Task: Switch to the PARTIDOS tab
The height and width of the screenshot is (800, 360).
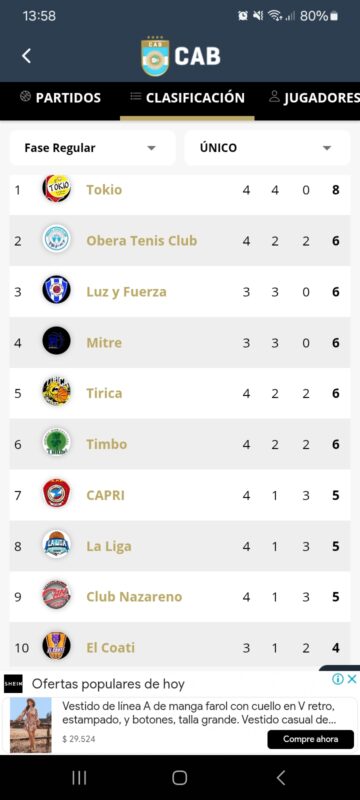Action: [60, 97]
